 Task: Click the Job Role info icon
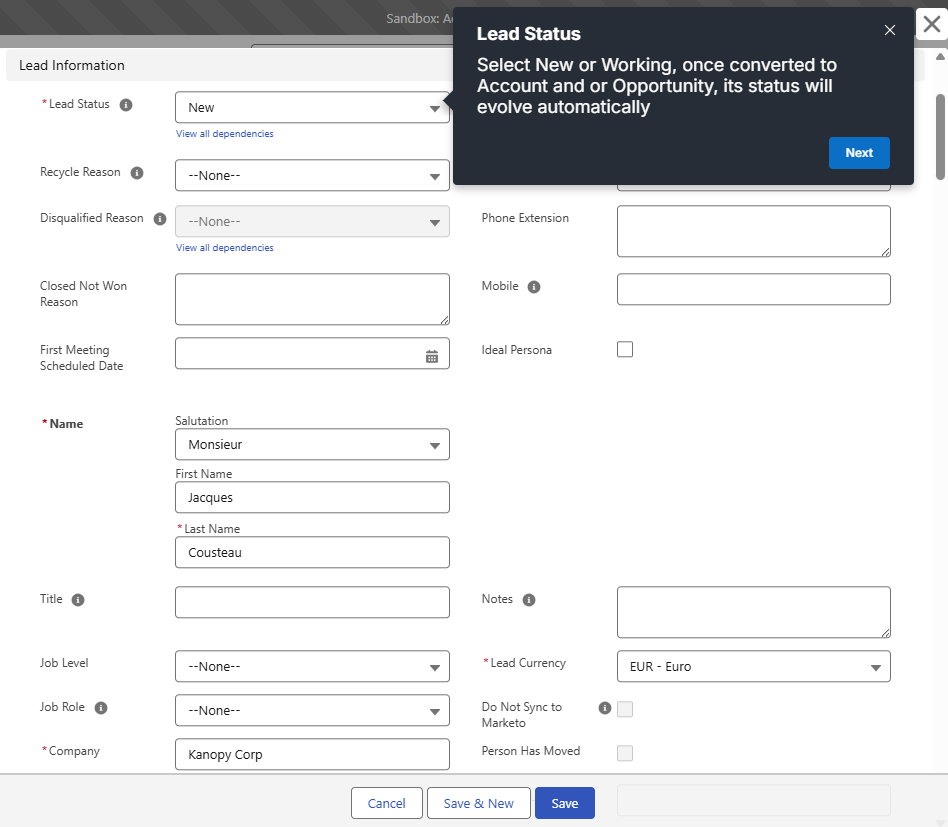(101, 708)
